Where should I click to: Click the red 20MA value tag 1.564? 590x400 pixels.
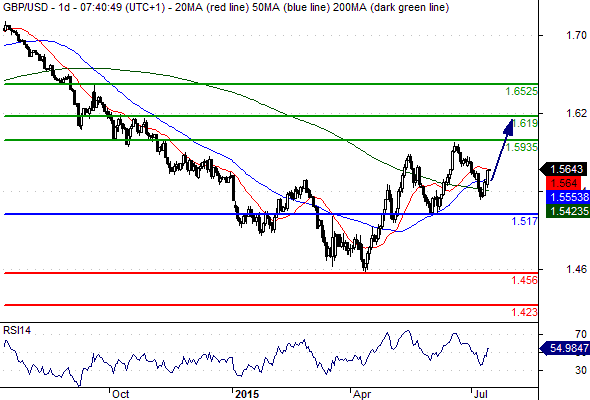coord(564,183)
